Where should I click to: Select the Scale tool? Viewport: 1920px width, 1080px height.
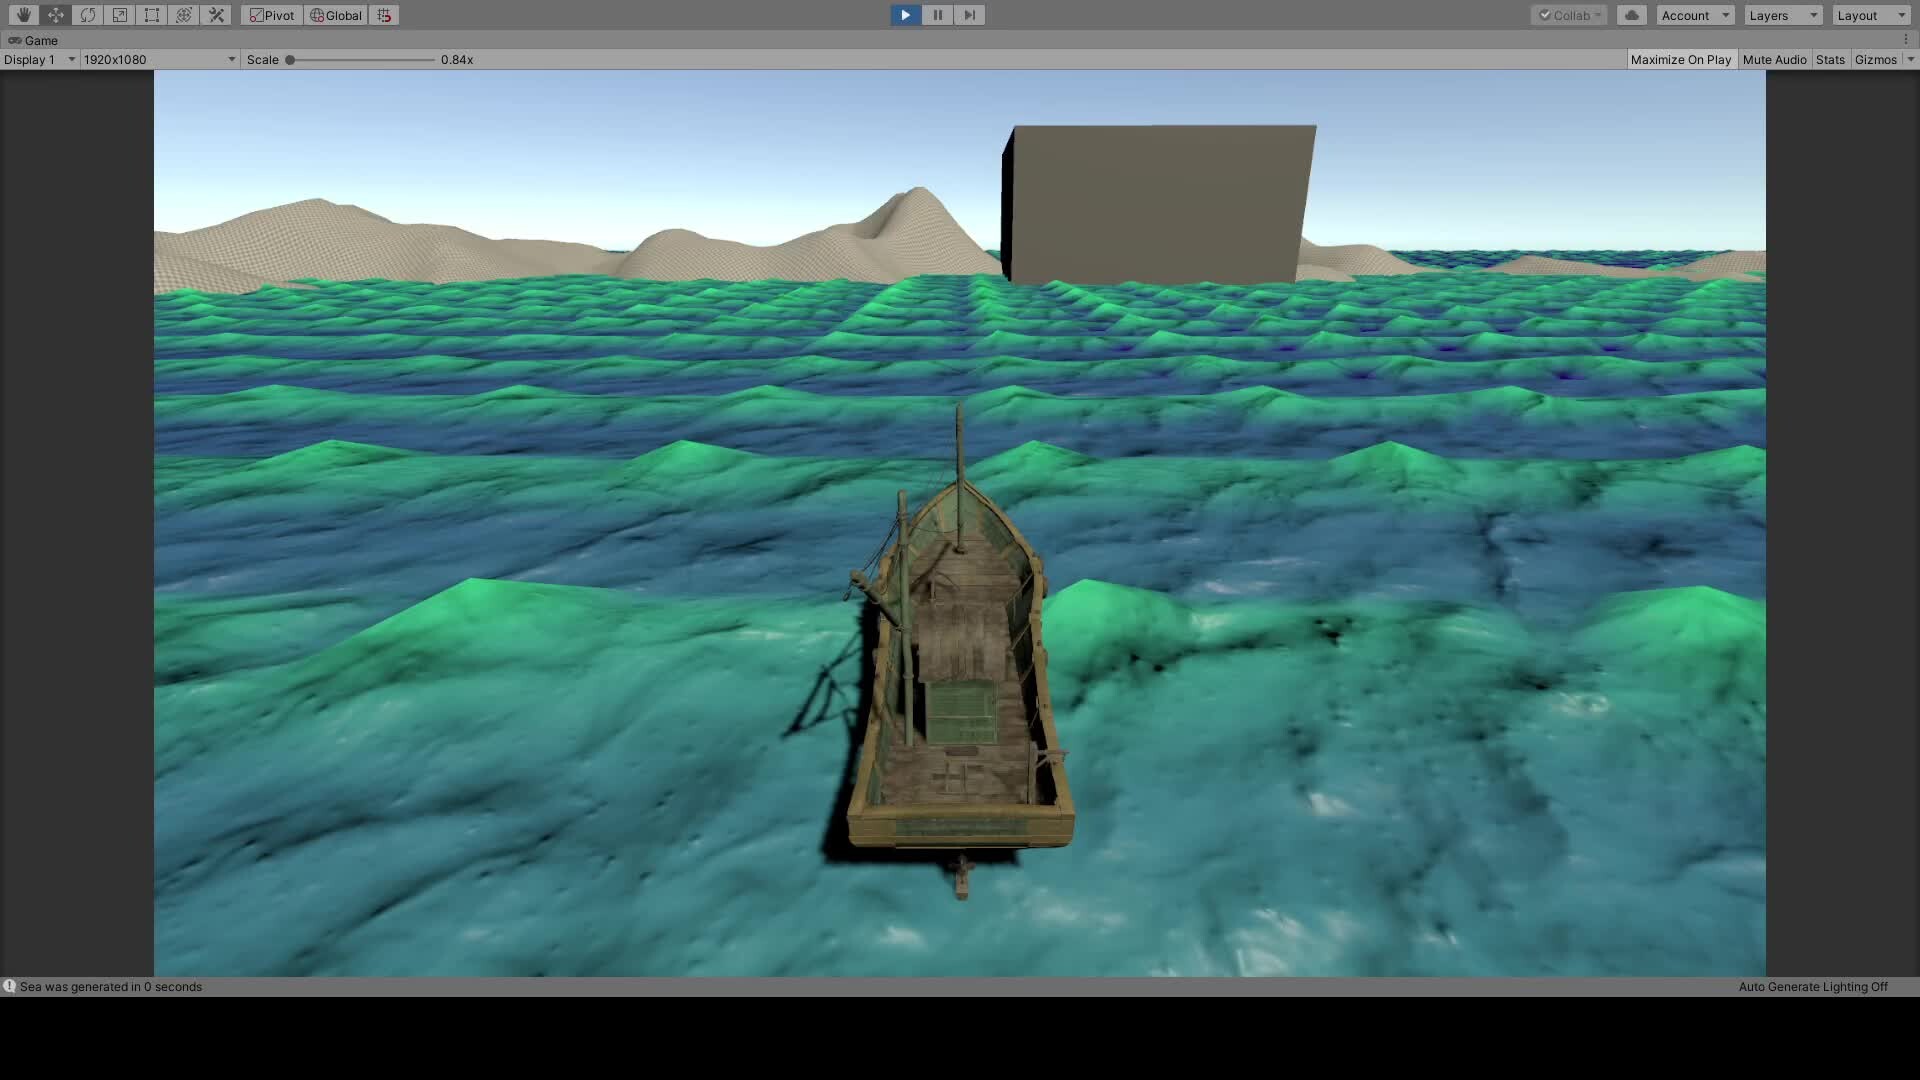pyautogui.click(x=119, y=15)
